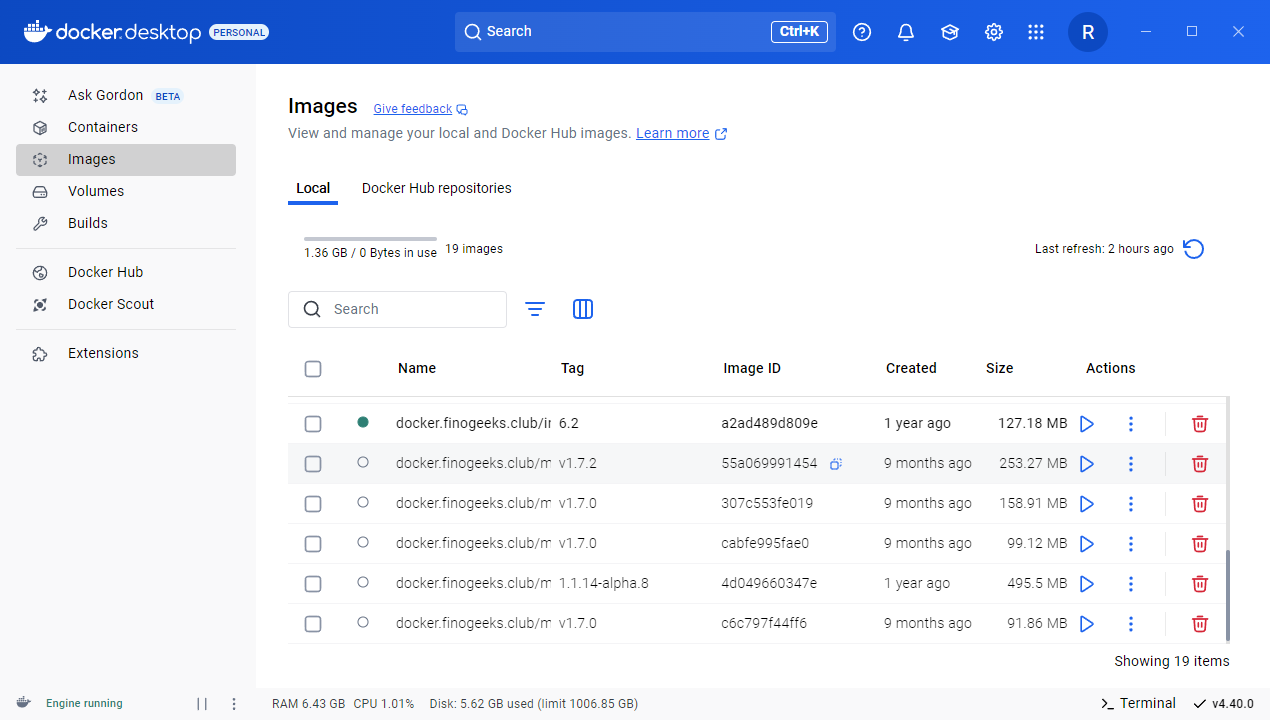Viewport: 1270px width, 720px height.
Task: Open Docker Hub in sidebar
Action: [x=126, y=272]
